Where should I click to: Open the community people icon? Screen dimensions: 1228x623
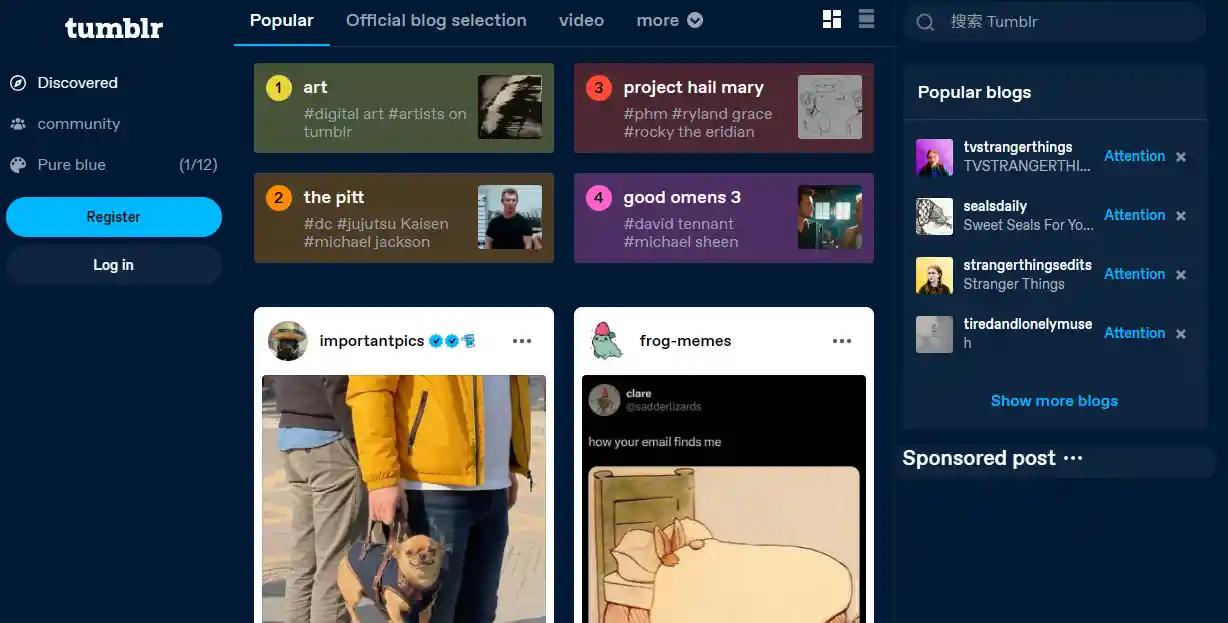point(18,124)
